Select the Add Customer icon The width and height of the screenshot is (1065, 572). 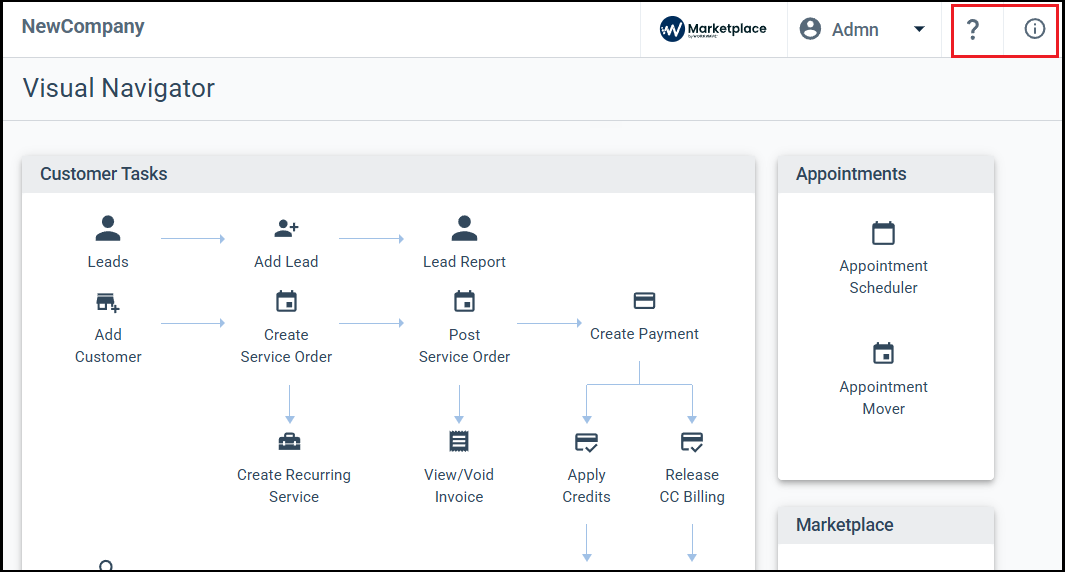pyautogui.click(x=108, y=302)
